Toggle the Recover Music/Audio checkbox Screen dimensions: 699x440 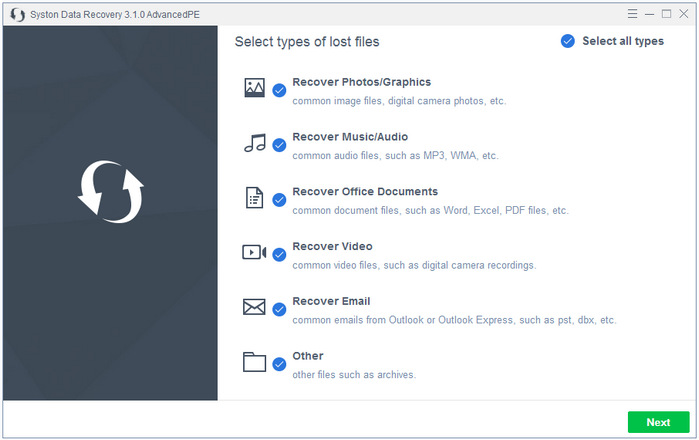tap(279, 146)
